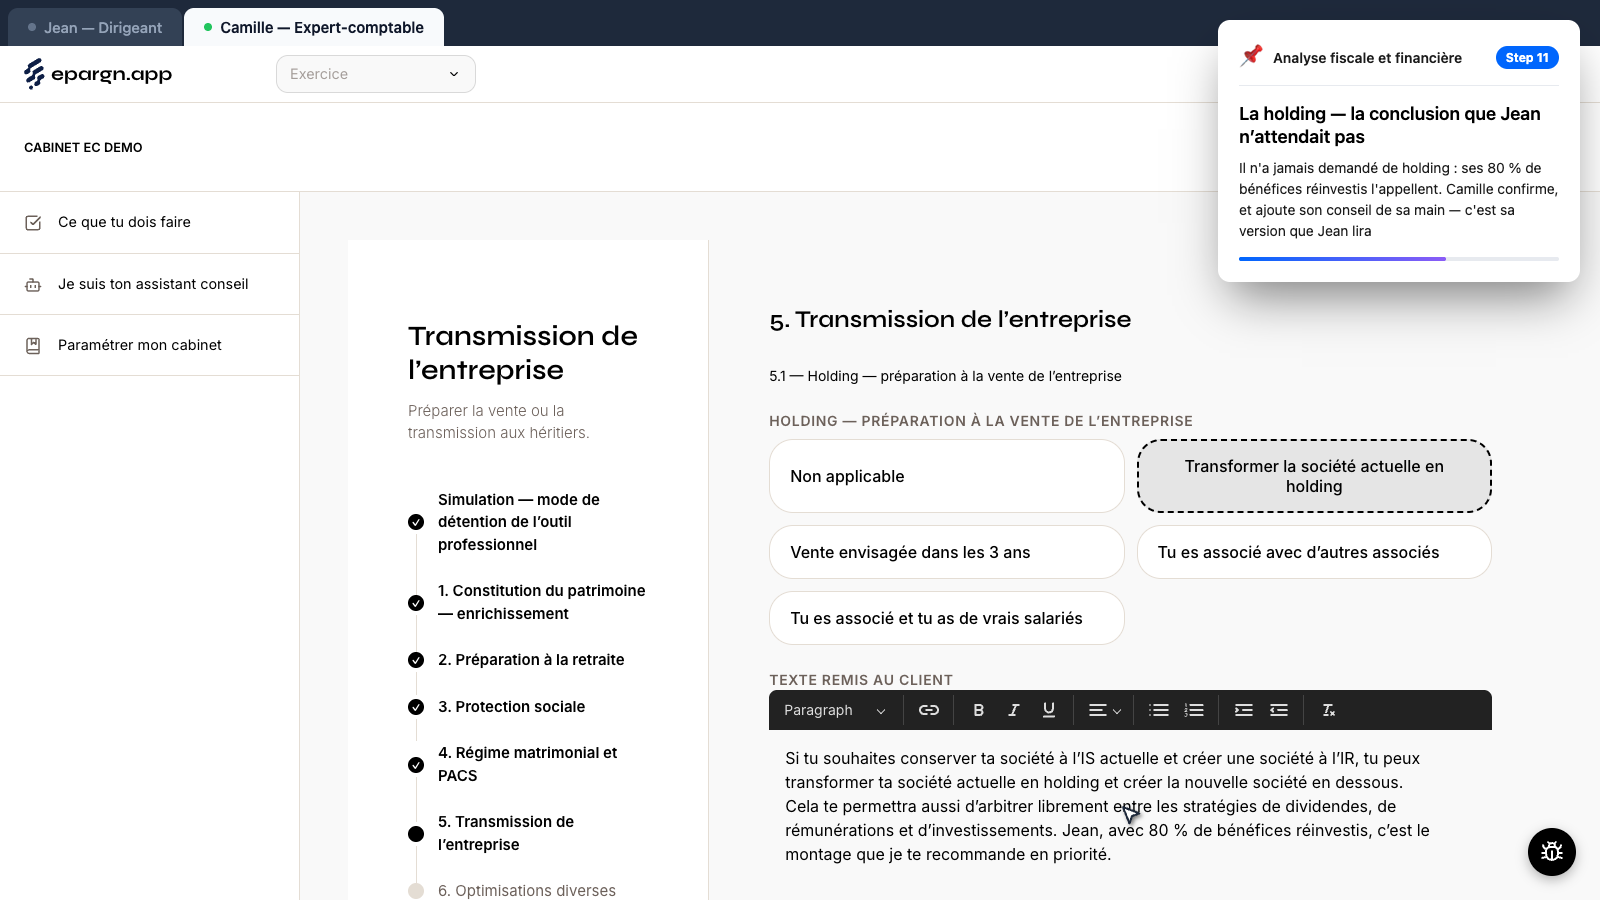Click "5.1 — Holding — préparation à la vente" subtitle
The image size is (1600, 900).
(945, 376)
